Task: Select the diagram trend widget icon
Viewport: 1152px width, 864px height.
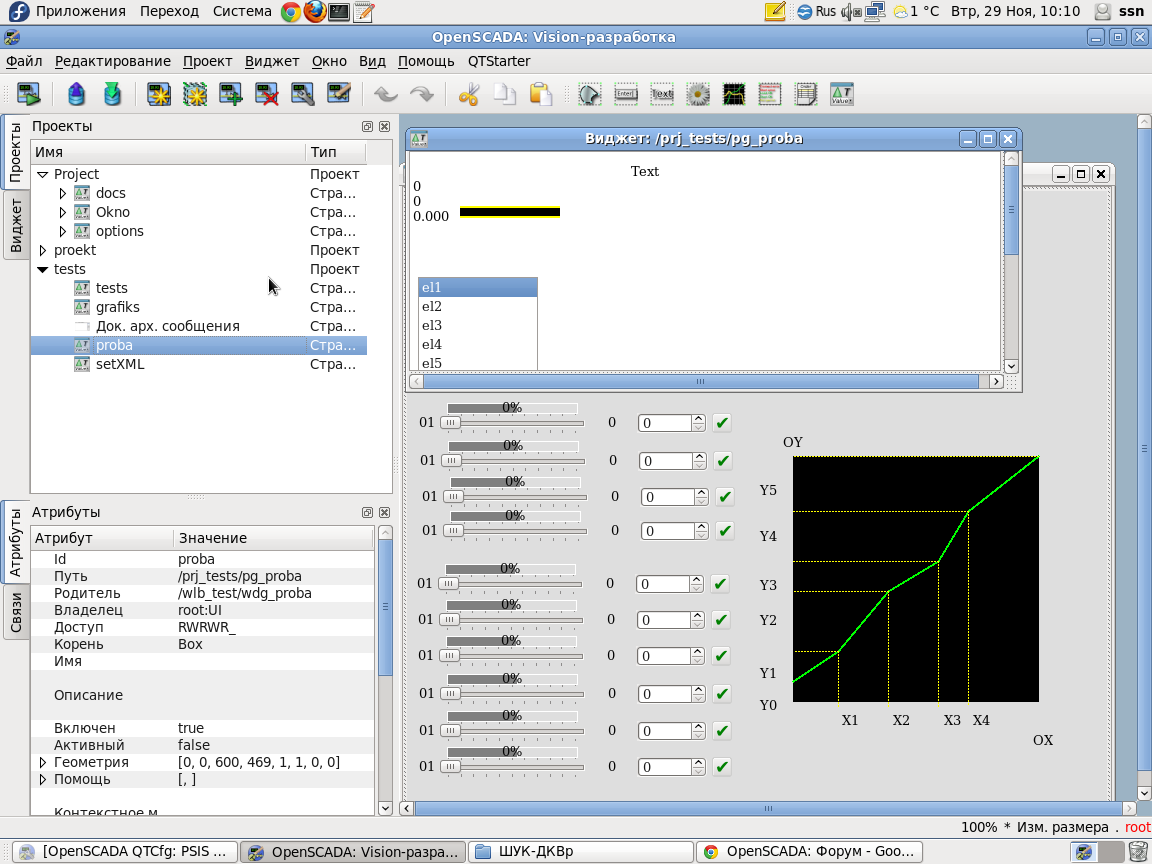Action: click(x=734, y=95)
